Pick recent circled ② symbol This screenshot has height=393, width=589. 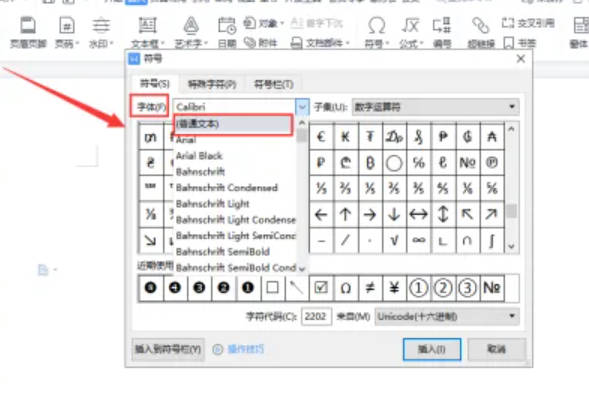(443, 288)
